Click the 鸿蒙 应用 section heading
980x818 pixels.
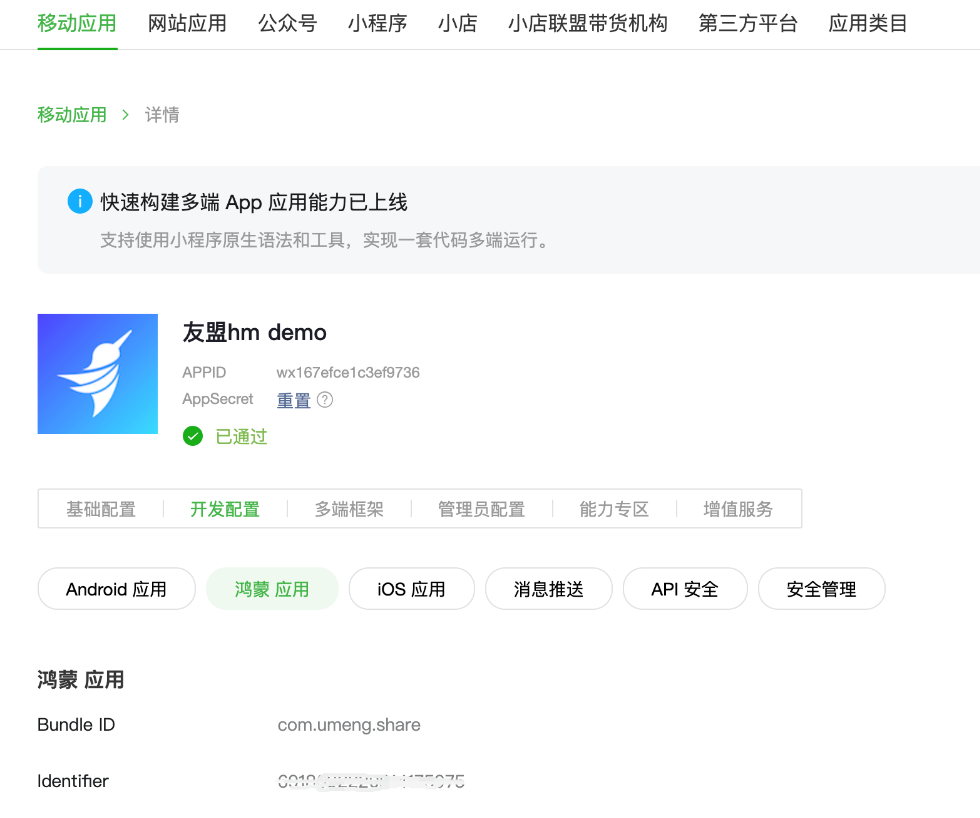81,680
